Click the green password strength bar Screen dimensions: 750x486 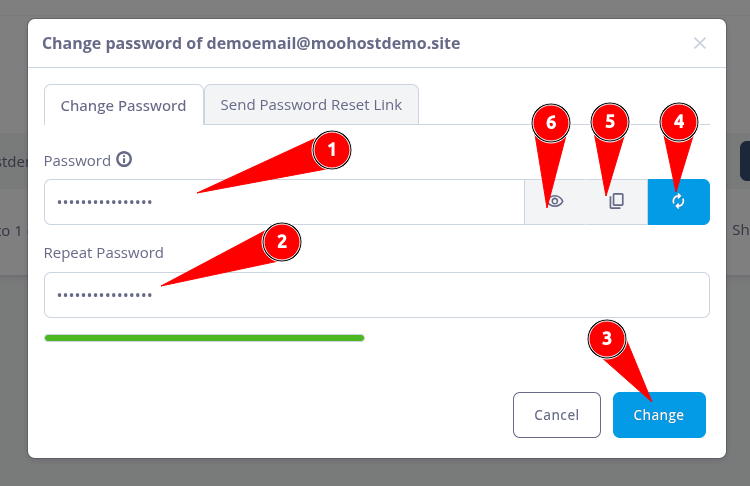[204, 338]
